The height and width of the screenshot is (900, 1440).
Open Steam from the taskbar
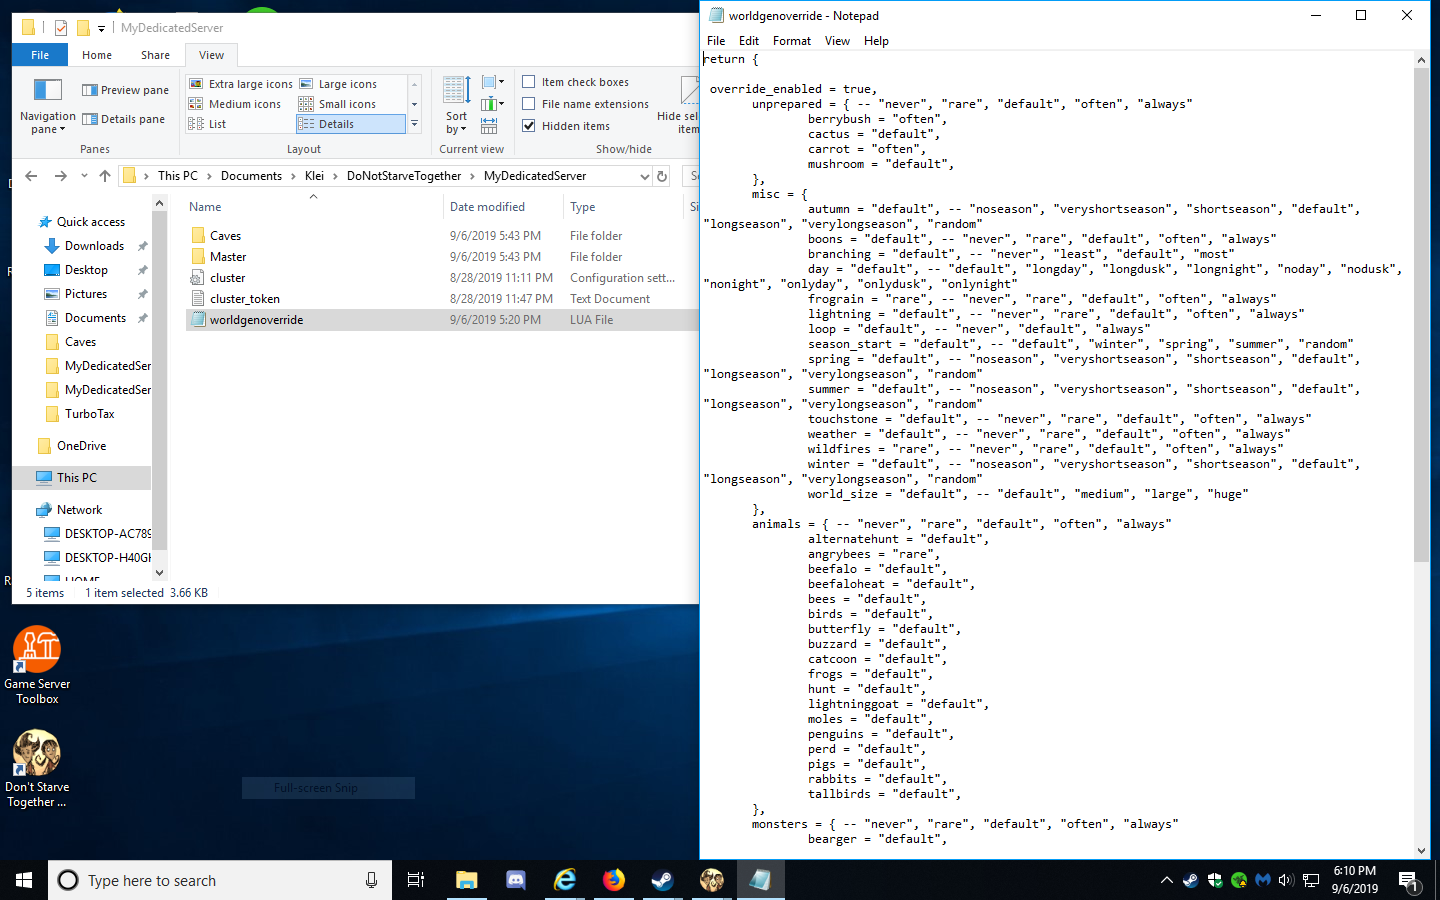tap(662, 880)
